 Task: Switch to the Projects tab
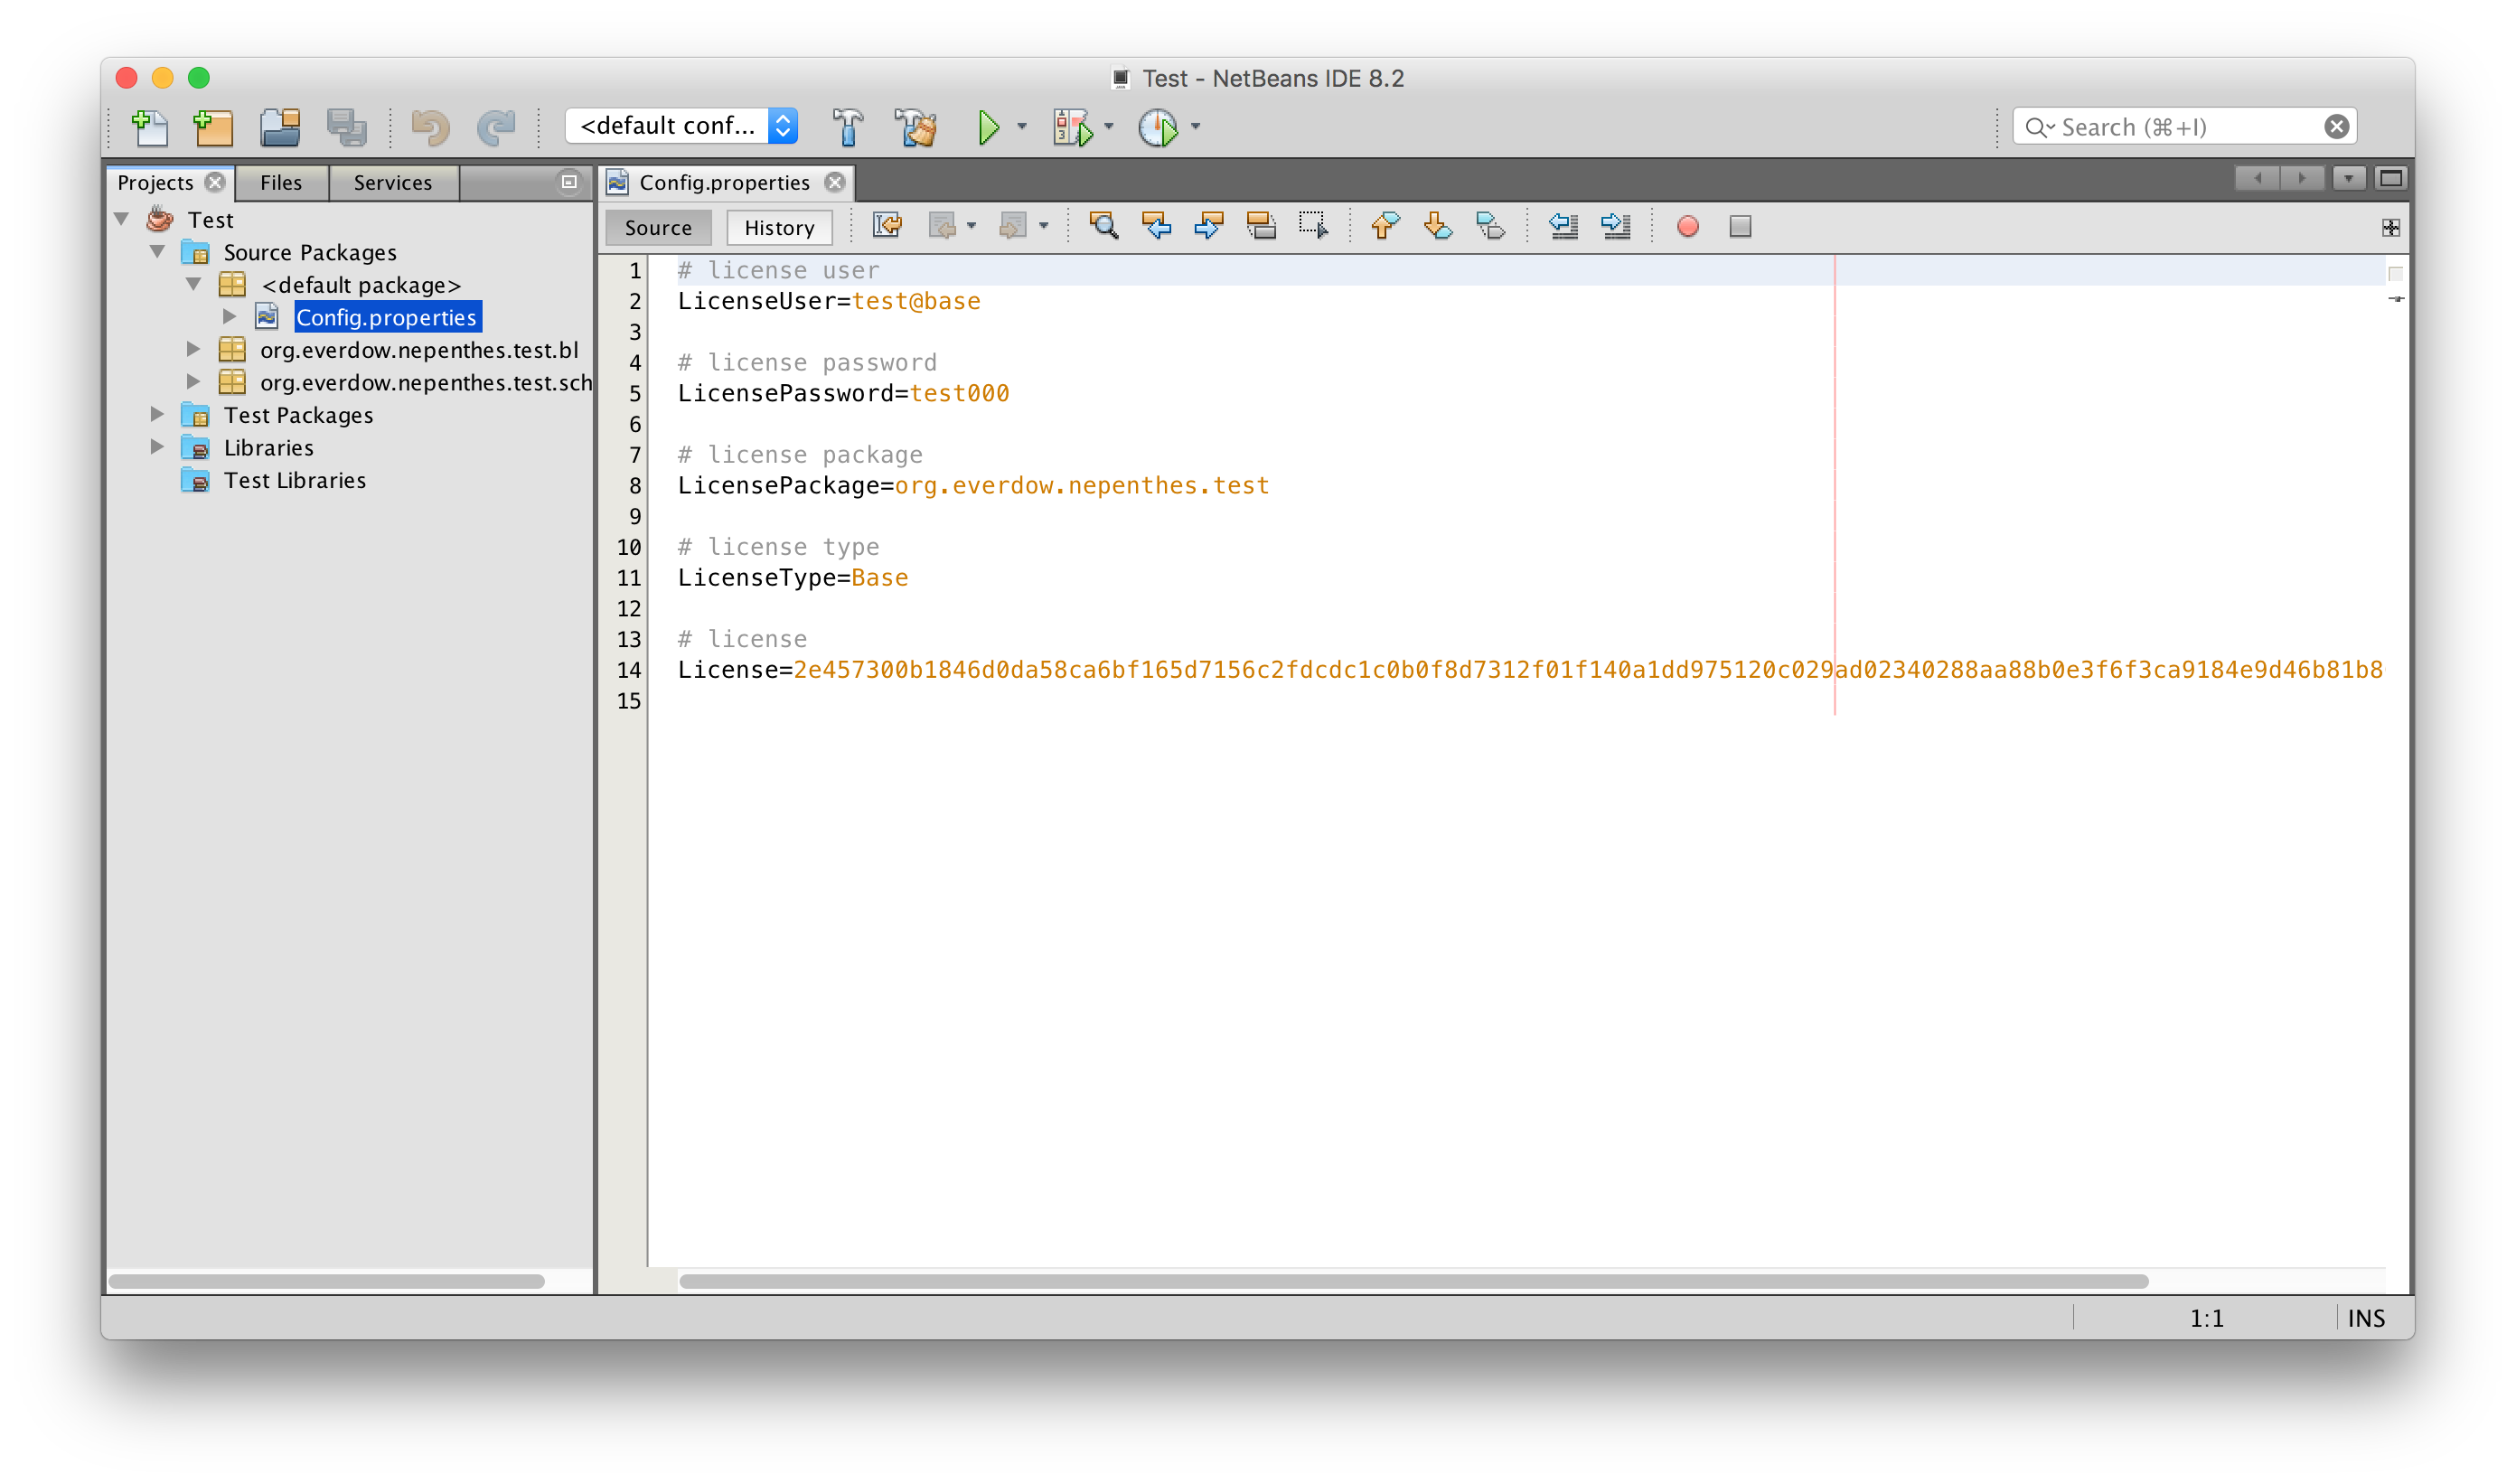click(155, 182)
